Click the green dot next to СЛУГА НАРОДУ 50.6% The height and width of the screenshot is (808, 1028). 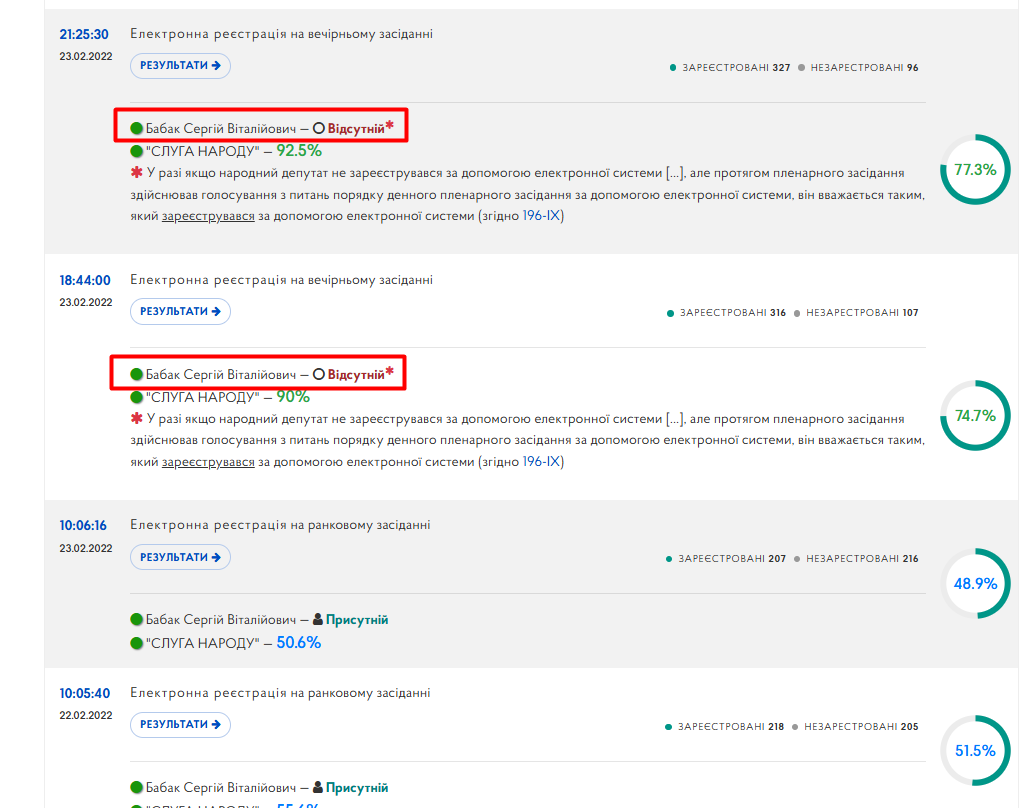136,643
